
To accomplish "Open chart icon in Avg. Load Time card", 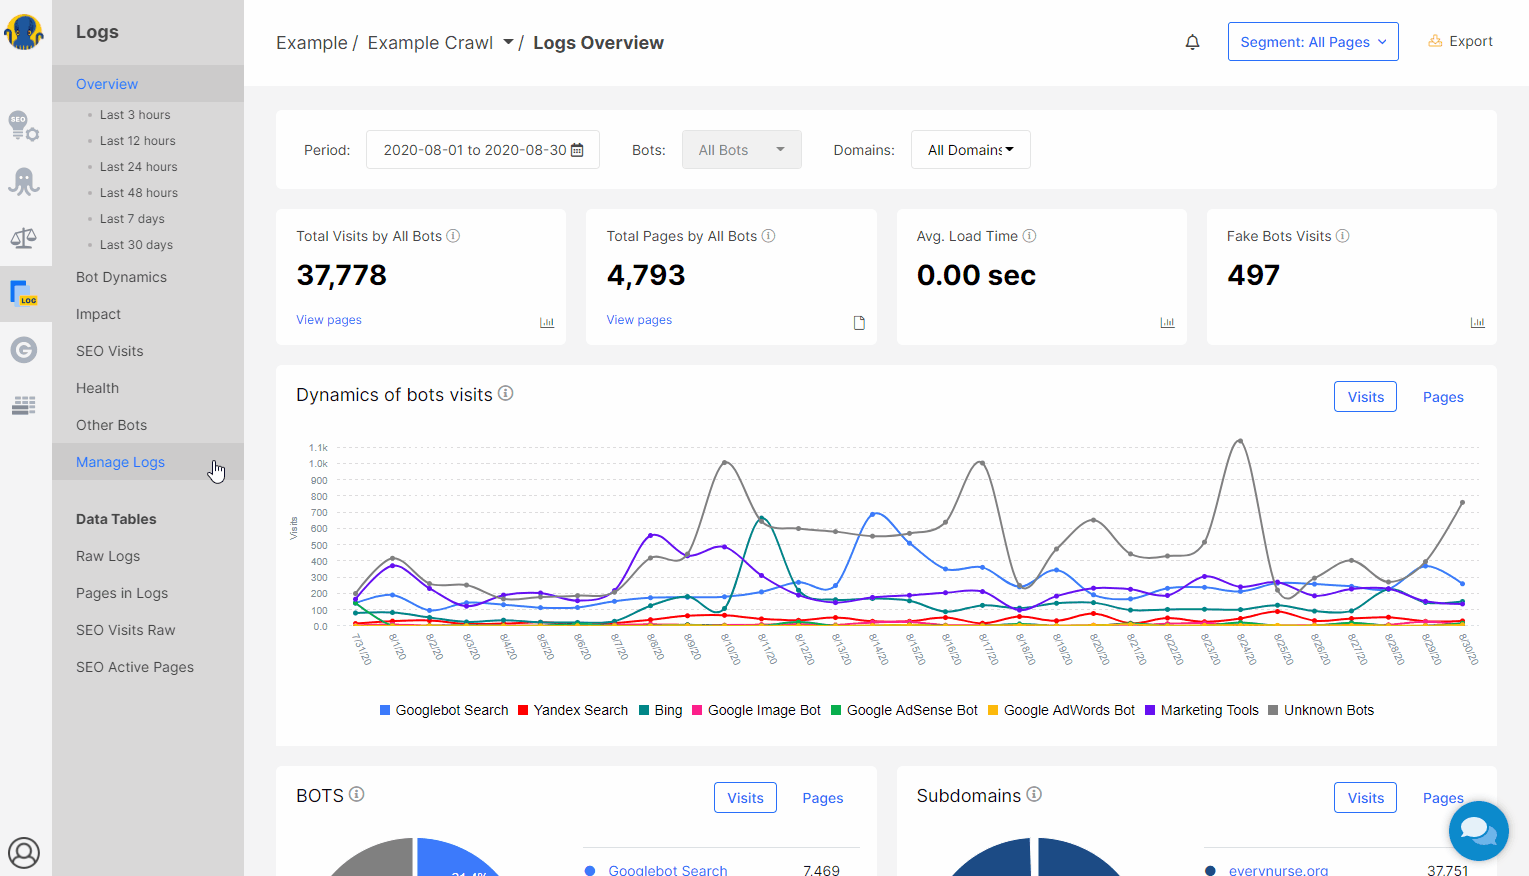I will click(1167, 322).
